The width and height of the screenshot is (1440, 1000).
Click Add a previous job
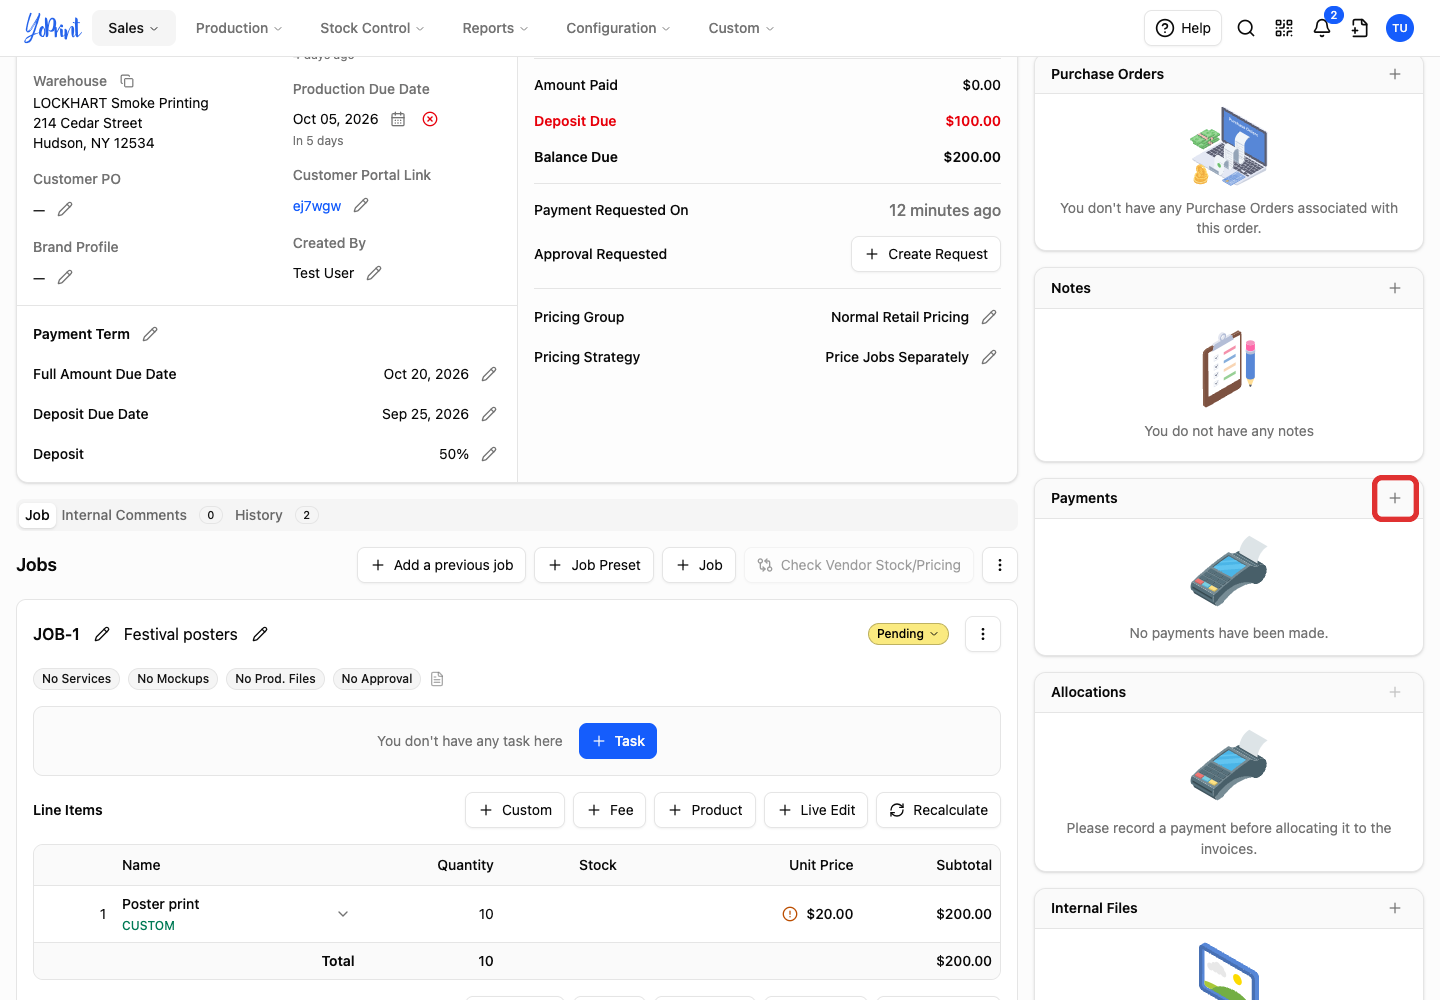[441, 565]
